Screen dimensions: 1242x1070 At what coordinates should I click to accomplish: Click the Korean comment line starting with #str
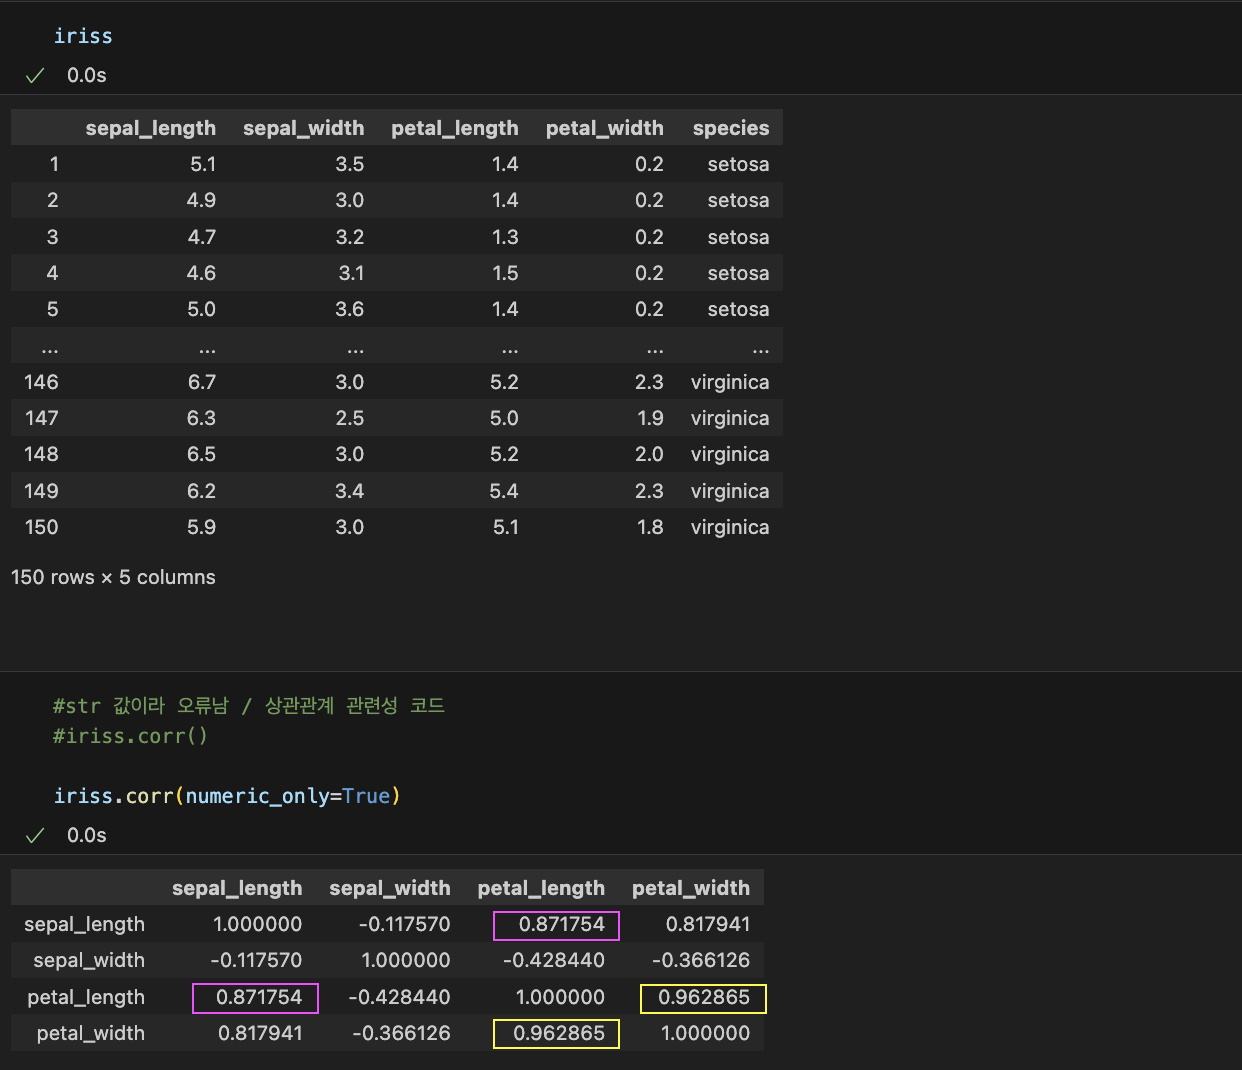[x=249, y=706]
